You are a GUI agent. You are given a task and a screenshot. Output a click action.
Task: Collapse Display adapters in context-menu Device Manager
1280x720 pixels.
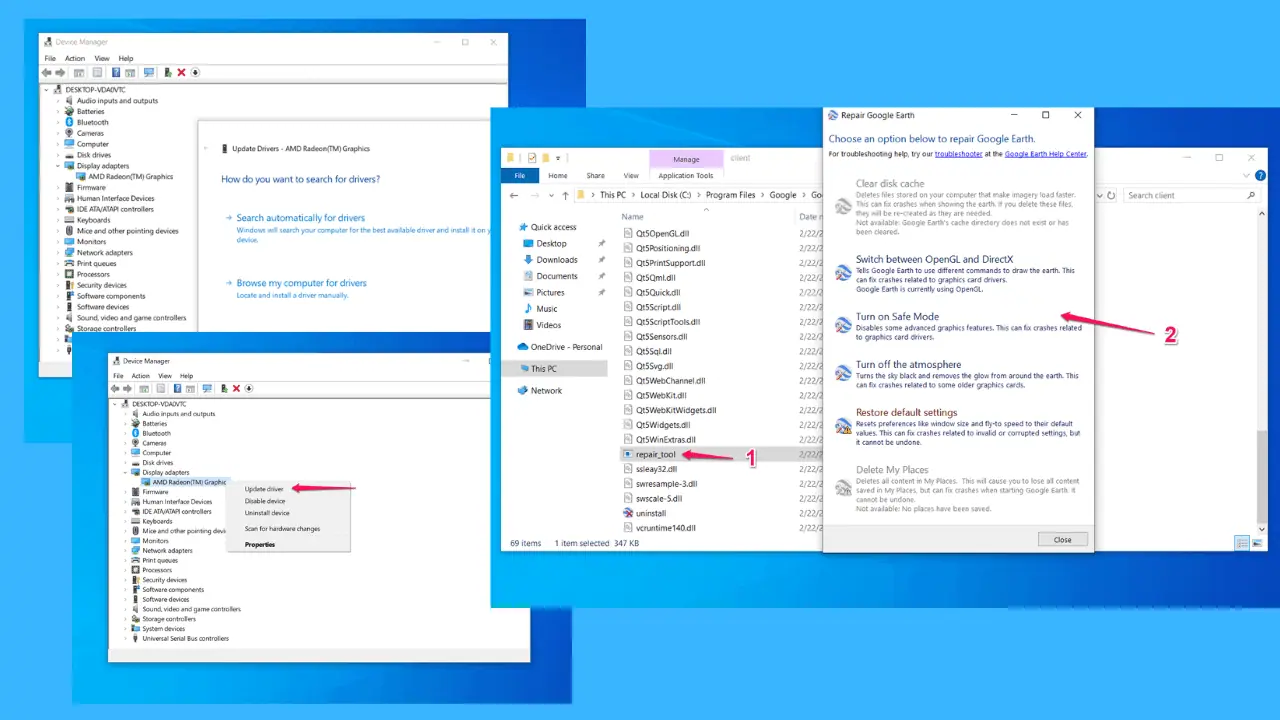(x=126, y=472)
